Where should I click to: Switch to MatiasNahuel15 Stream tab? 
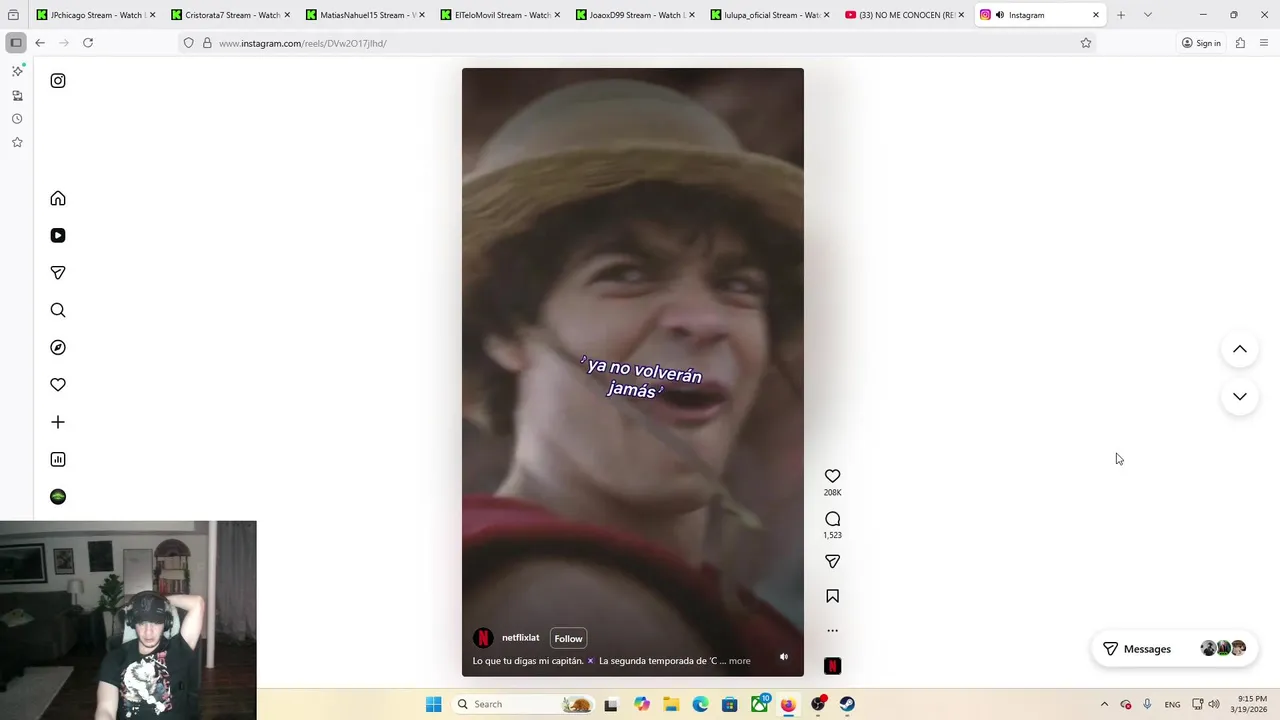365,15
